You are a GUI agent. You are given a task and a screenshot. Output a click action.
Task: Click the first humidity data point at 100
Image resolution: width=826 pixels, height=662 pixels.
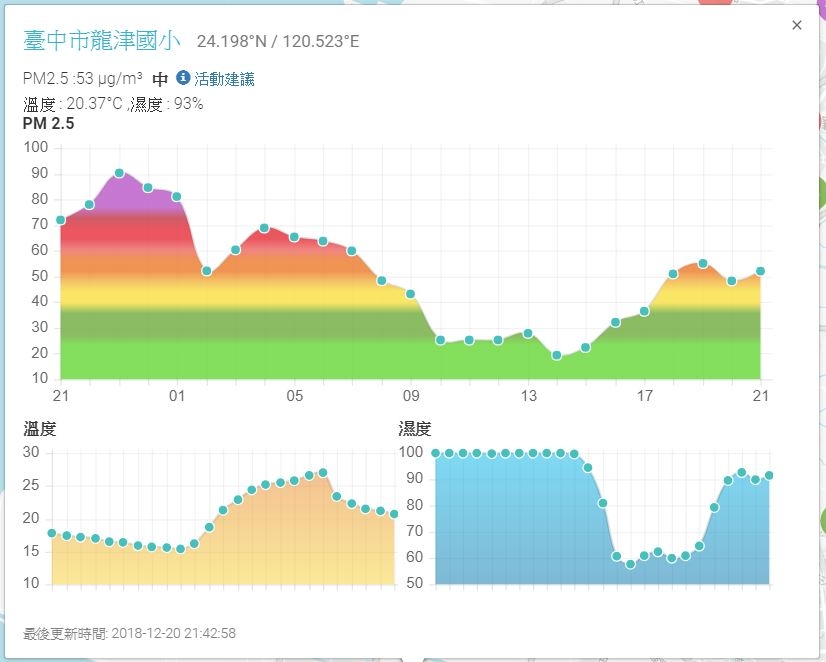click(x=436, y=453)
